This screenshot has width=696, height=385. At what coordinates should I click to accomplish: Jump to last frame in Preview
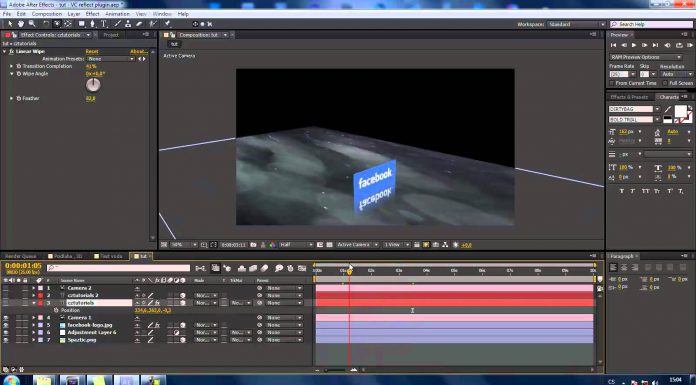pos(655,45)
